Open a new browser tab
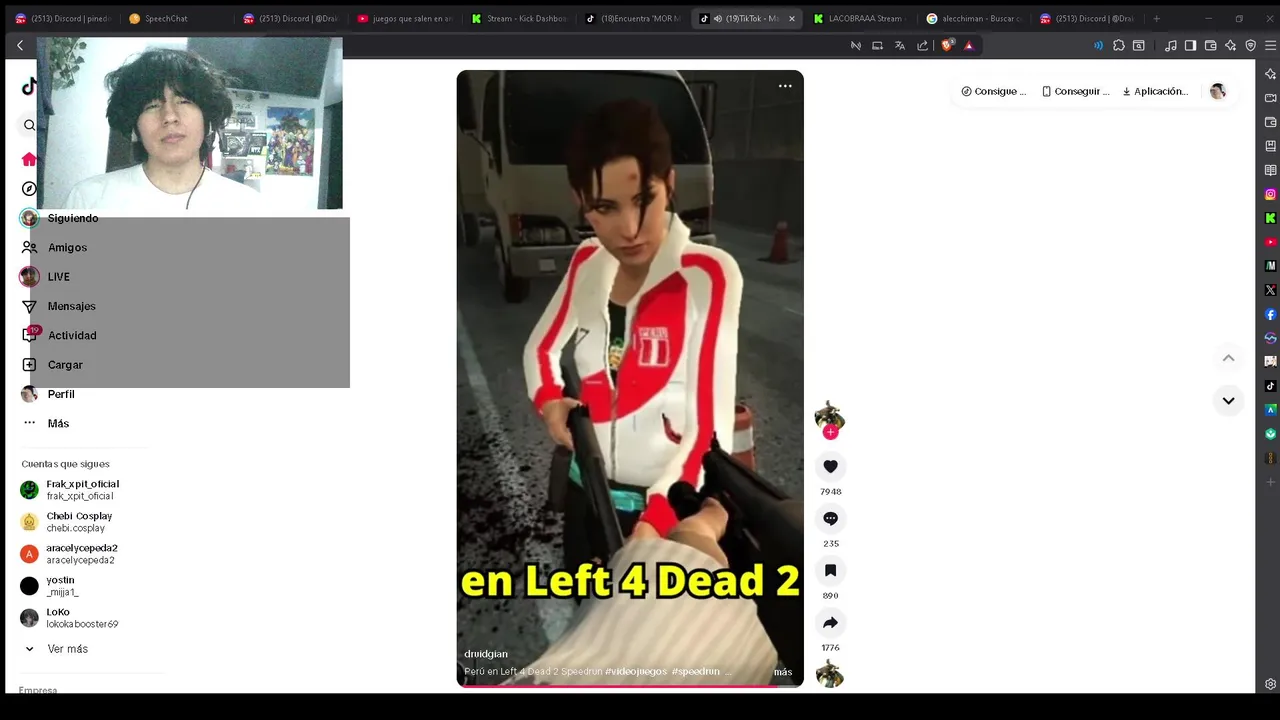 pyautogui.click(x=1156, y=18)
